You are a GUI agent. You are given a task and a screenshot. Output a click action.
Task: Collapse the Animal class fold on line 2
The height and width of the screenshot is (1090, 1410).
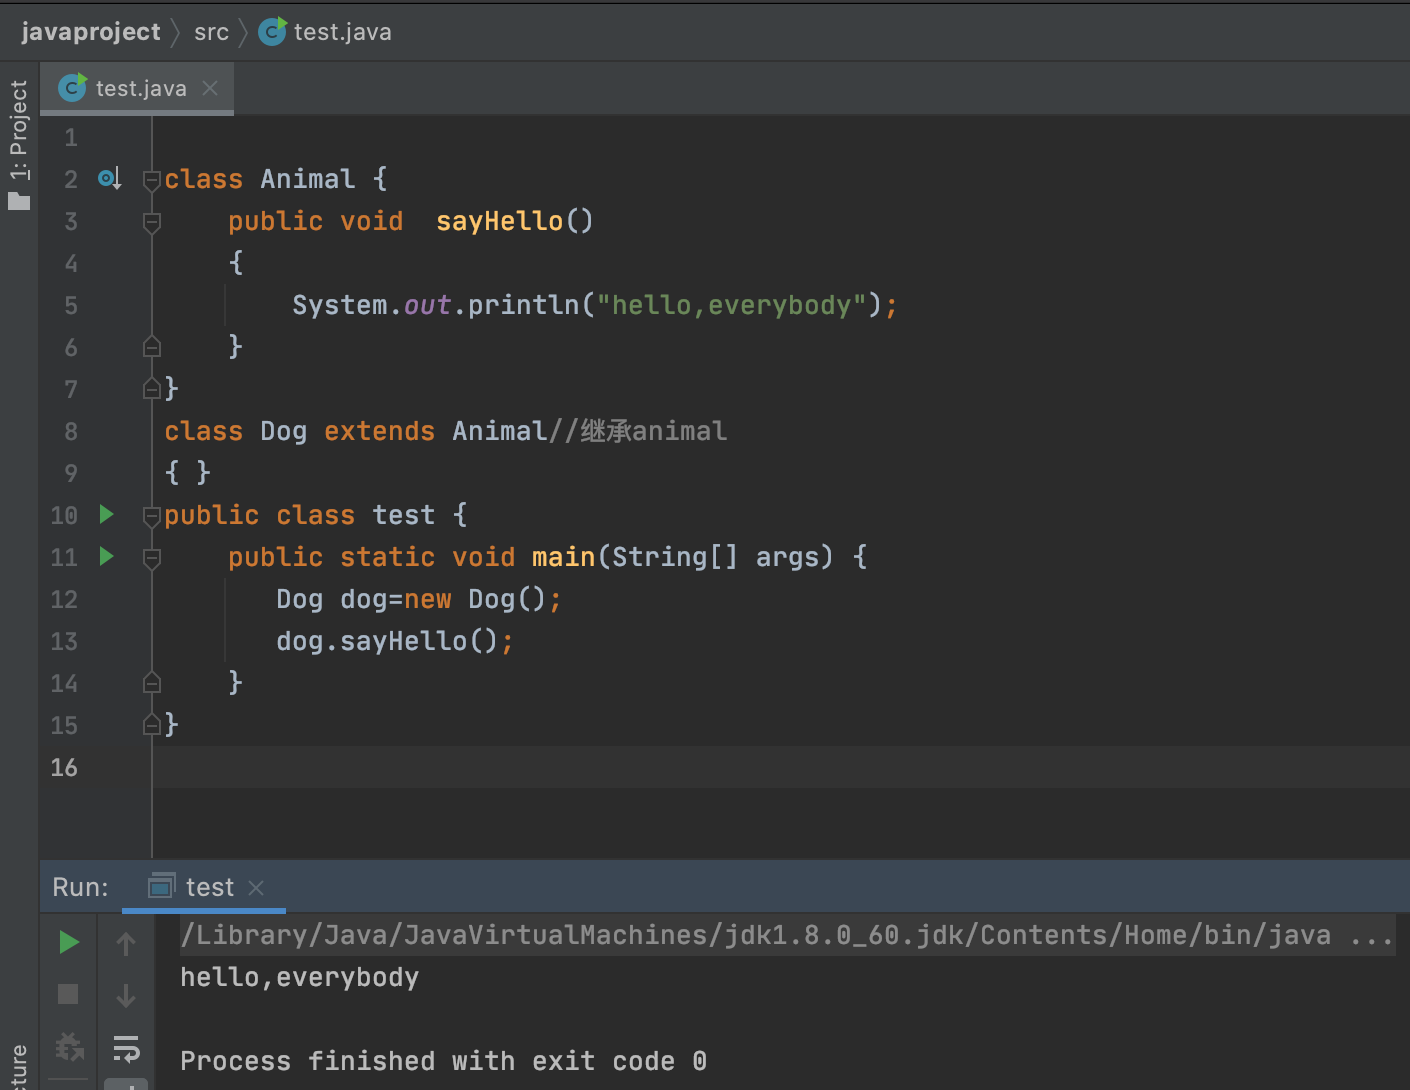(152, 180)
